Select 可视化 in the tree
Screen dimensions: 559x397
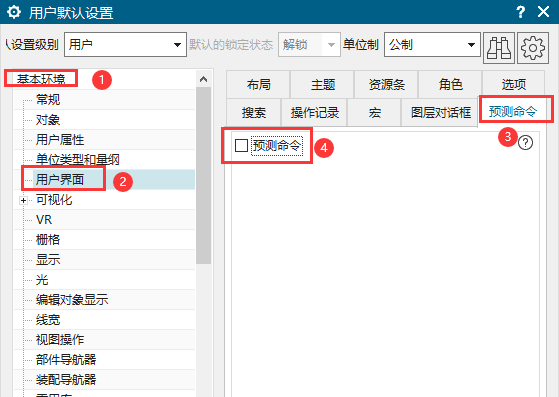click(54, 200)
